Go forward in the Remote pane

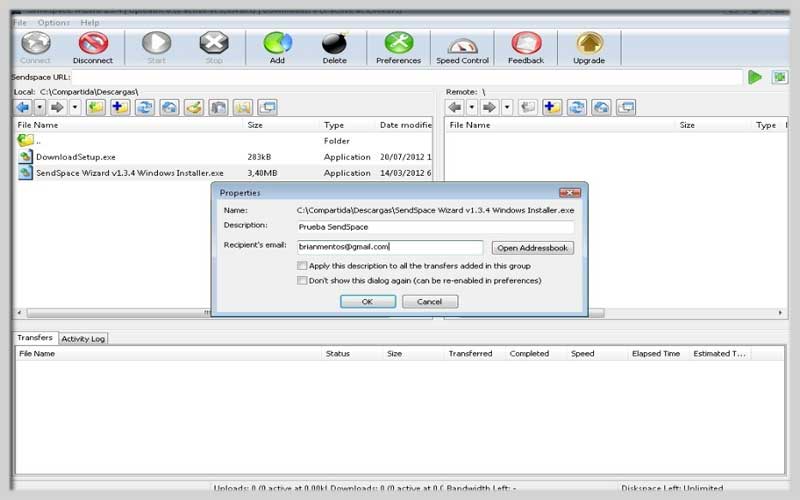[x=490, y=107]
